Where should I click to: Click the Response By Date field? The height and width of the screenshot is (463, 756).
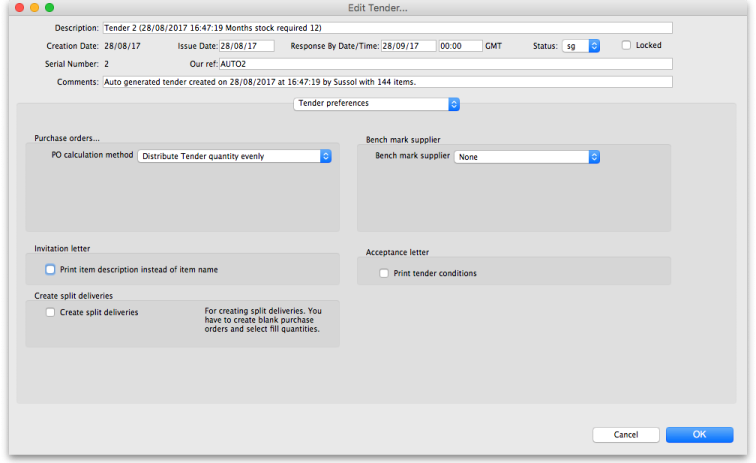click(x=408, y=46)
